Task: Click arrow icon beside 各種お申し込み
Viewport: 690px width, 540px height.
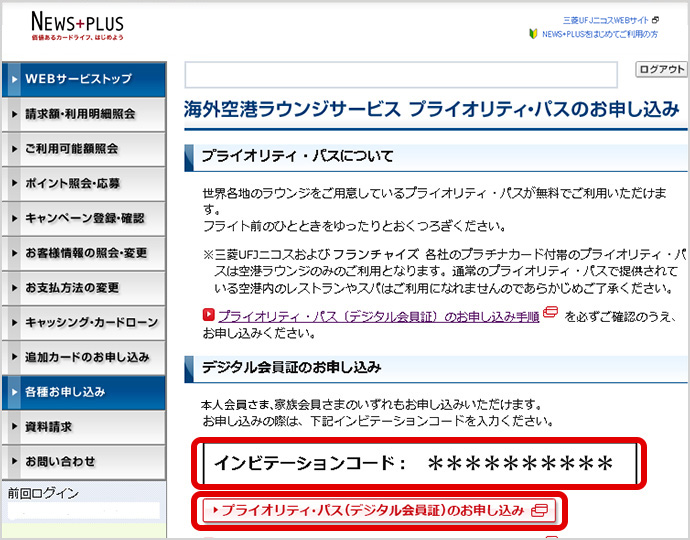Action: (x=14, y=392)
